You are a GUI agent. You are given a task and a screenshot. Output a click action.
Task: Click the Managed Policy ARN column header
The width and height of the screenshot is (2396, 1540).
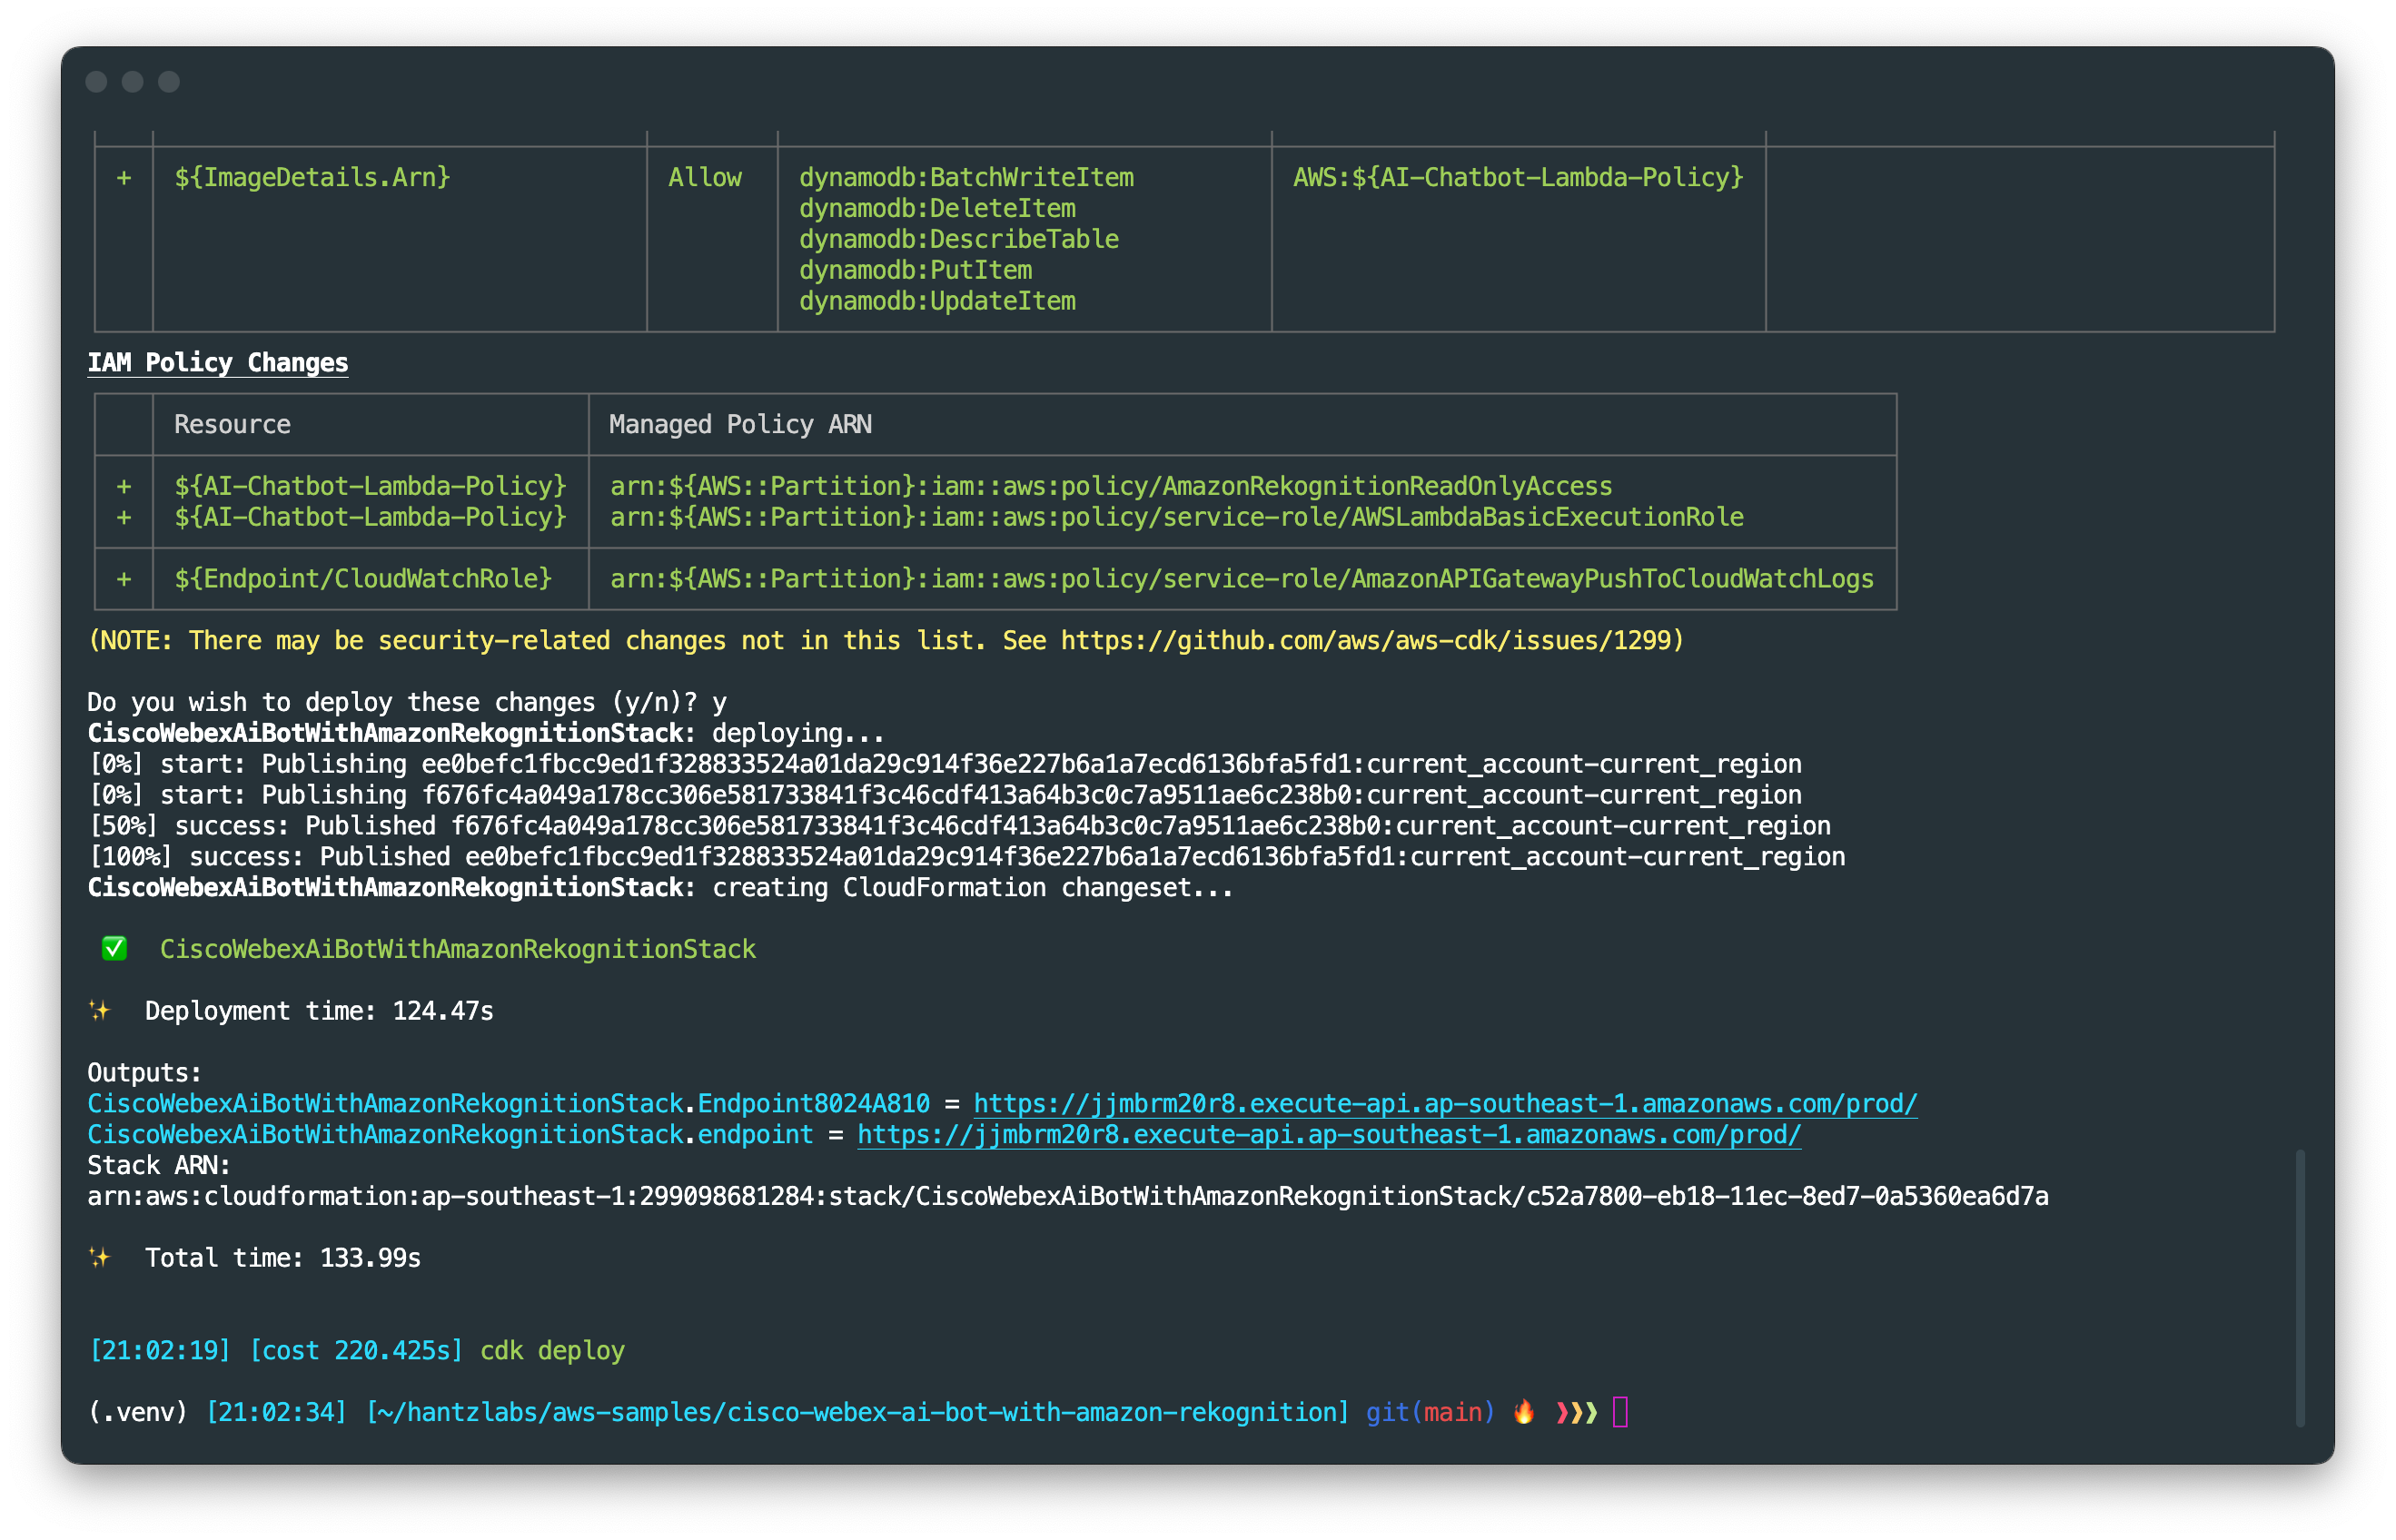(x=740, y=424)
